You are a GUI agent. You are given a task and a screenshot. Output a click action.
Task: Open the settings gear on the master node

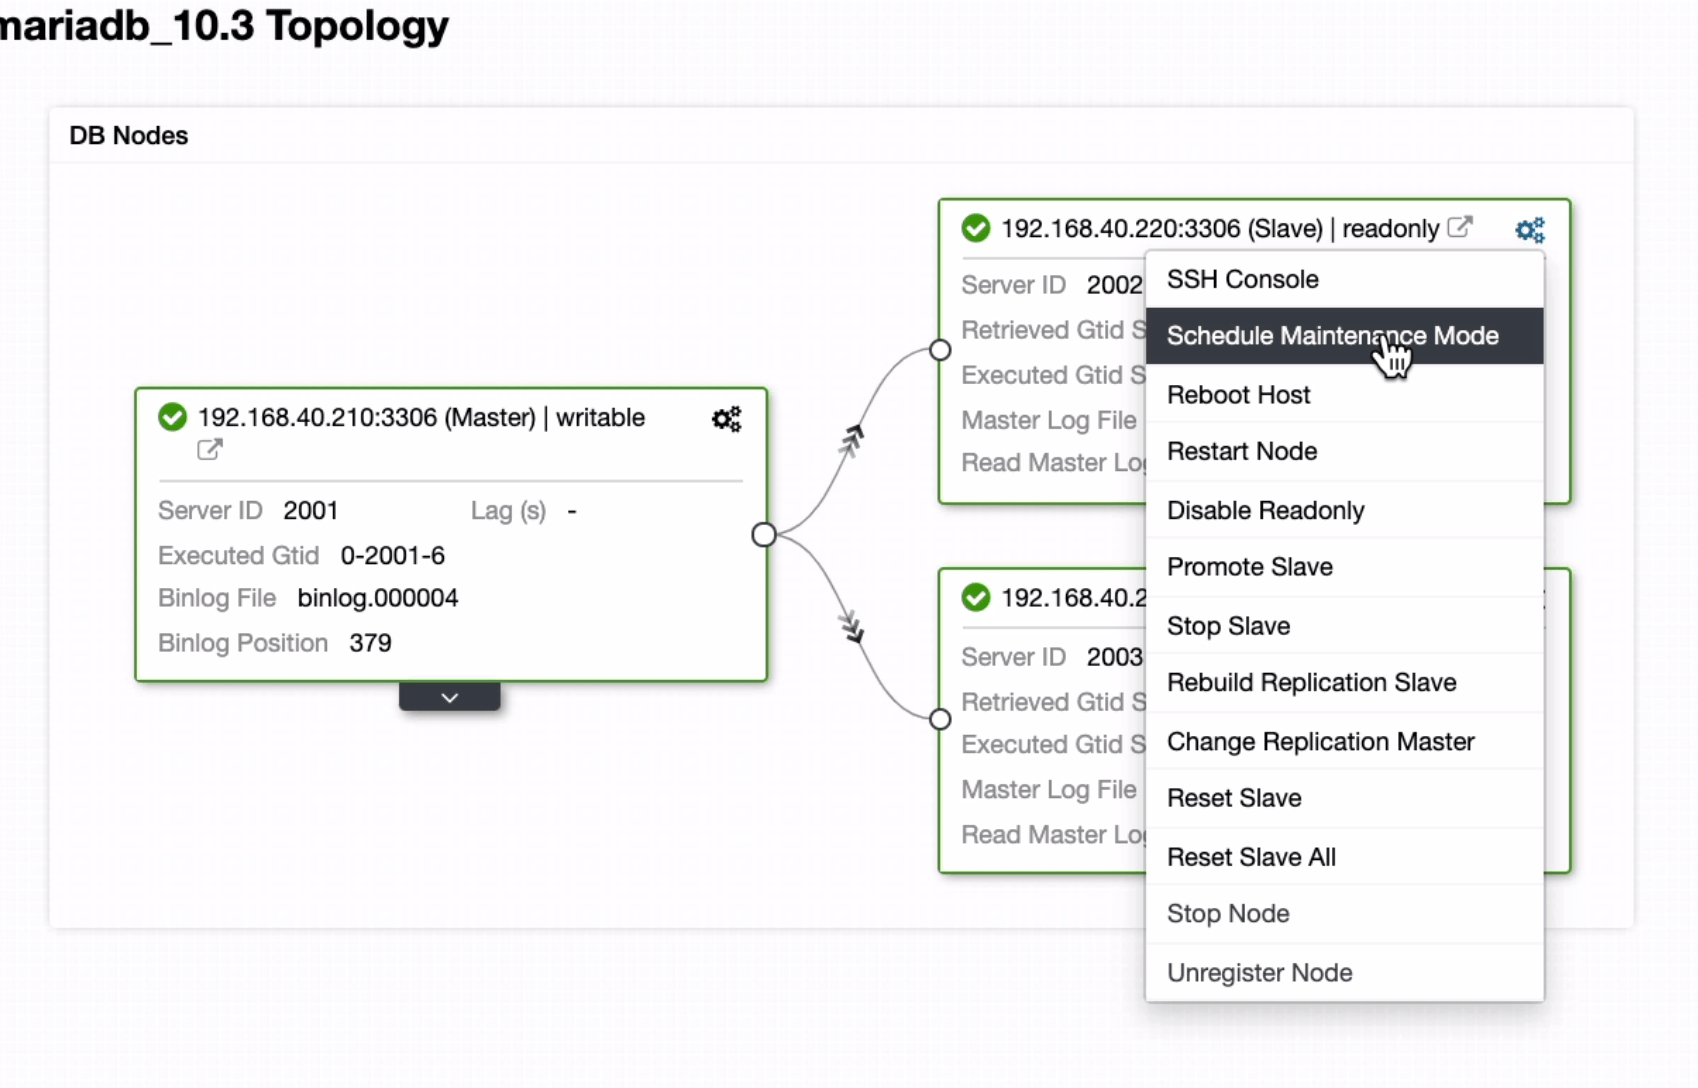click(x=726, y=418)
